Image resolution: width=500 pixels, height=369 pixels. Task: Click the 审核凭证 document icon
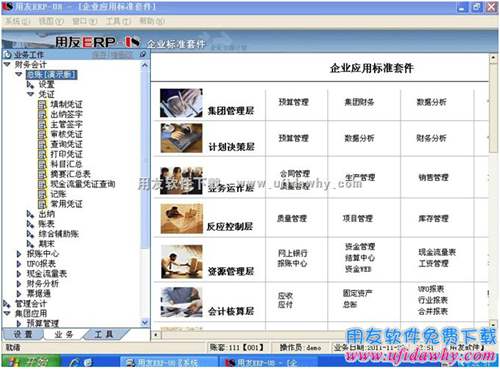point(42,134)
